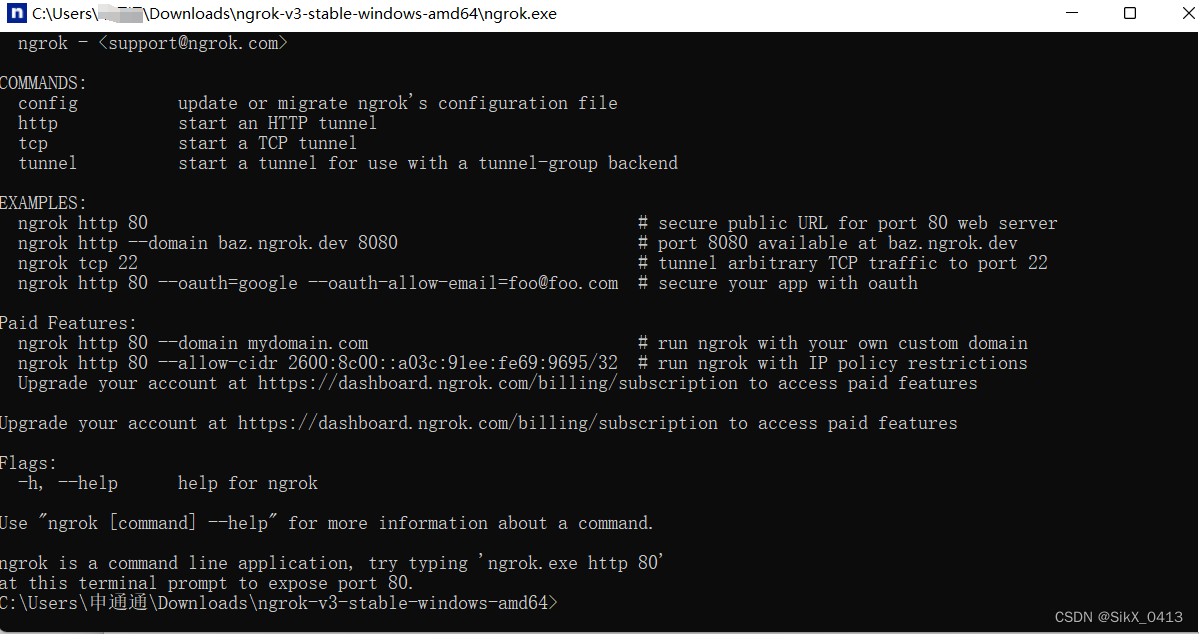Close the ngrok console window

(1188, 13)
